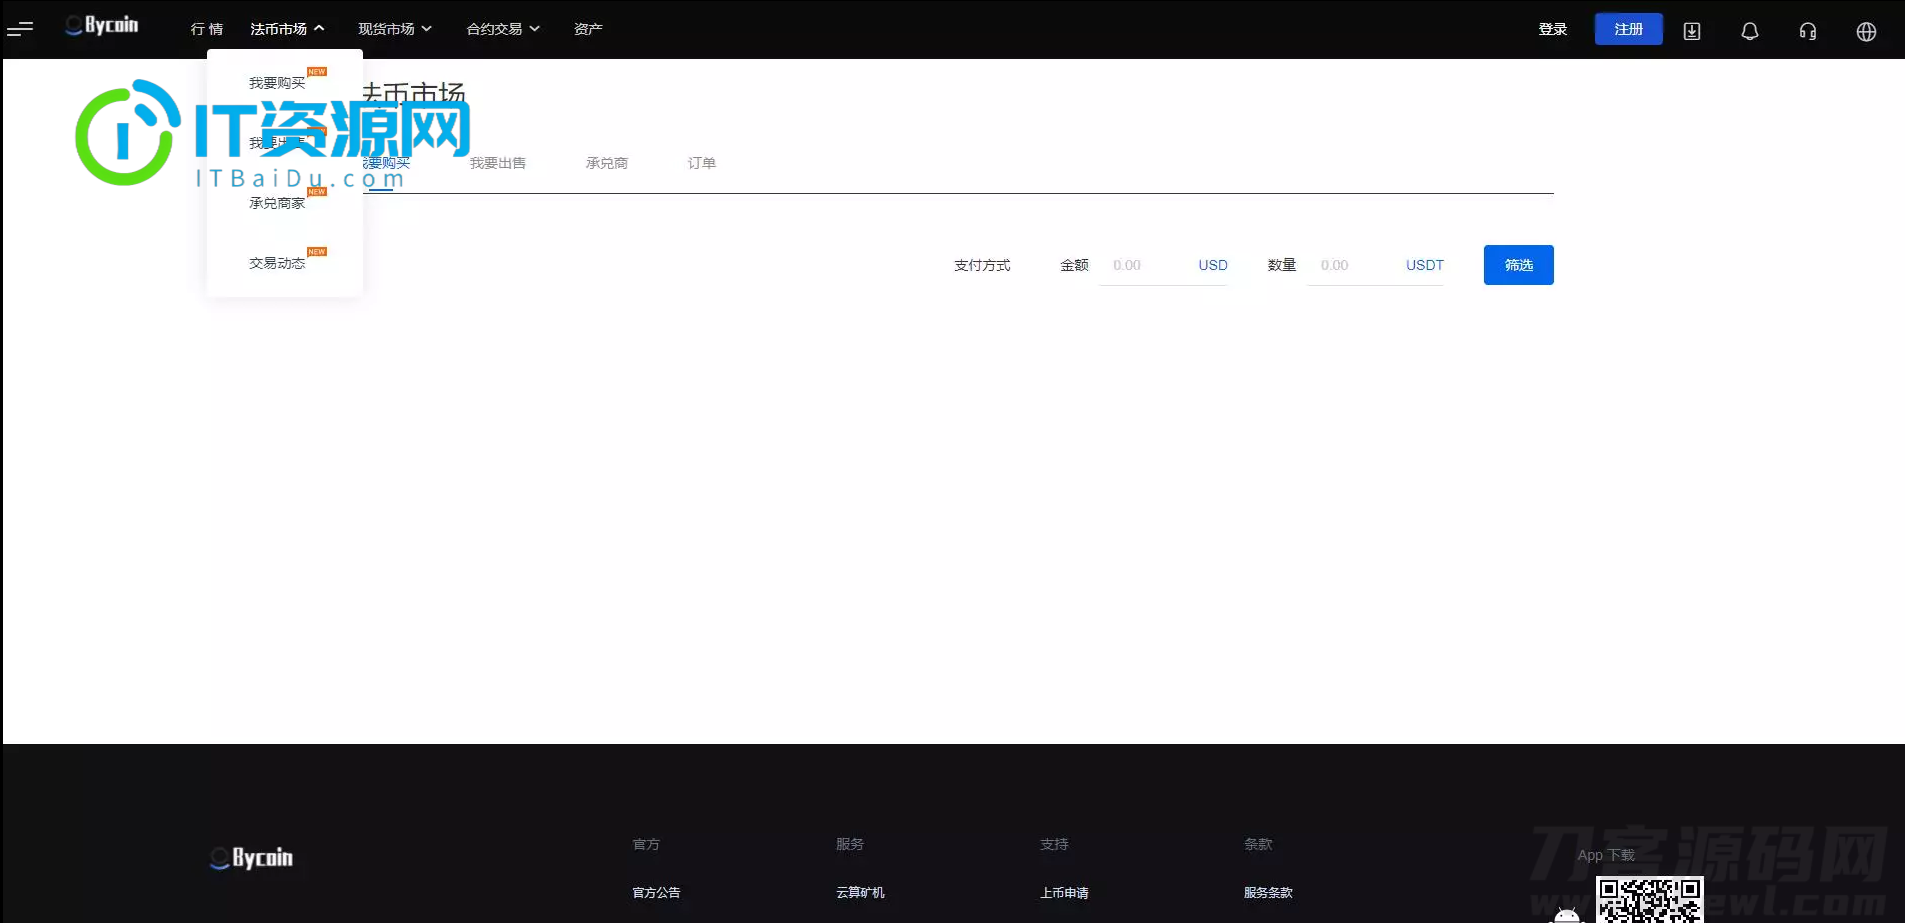Click the App 下载 footer label
The width and height of the screenshot is (1905, 923).
(1606, 855)
